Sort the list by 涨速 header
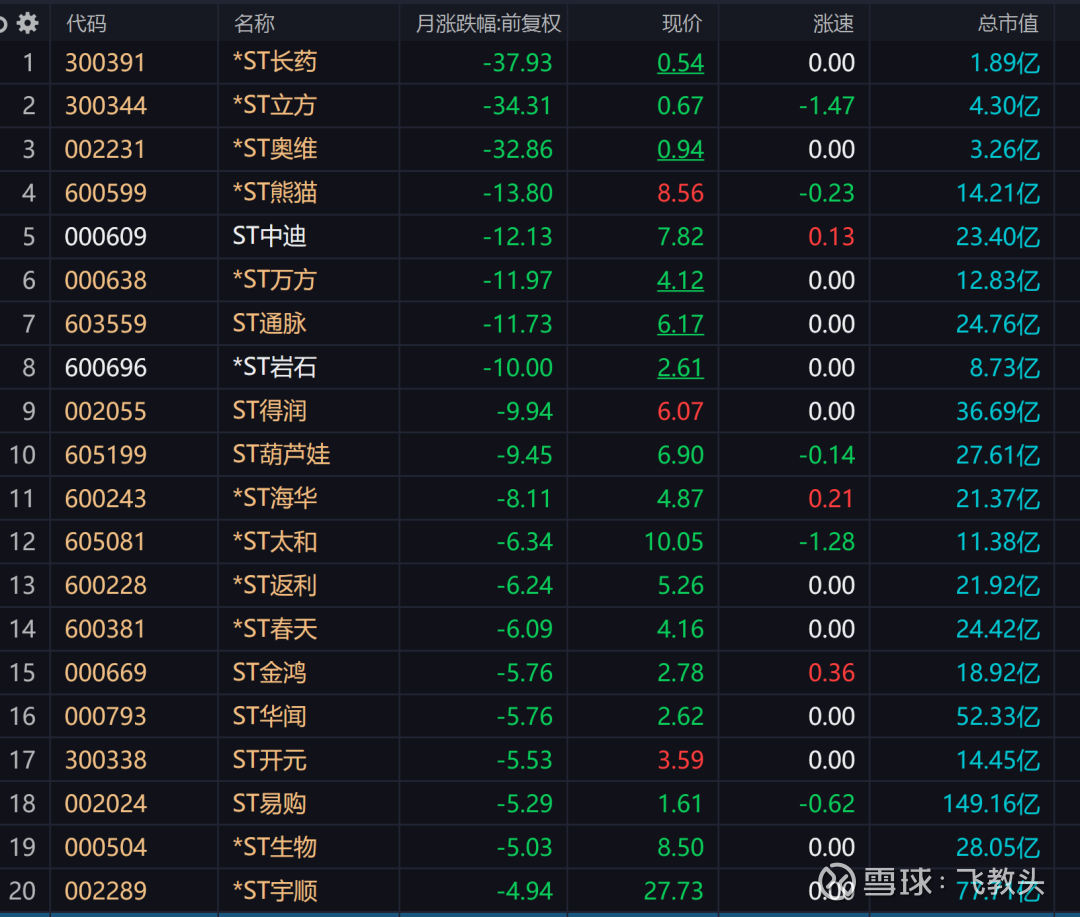This screenshot has width=1080, height=917. (x=833, y=23)
